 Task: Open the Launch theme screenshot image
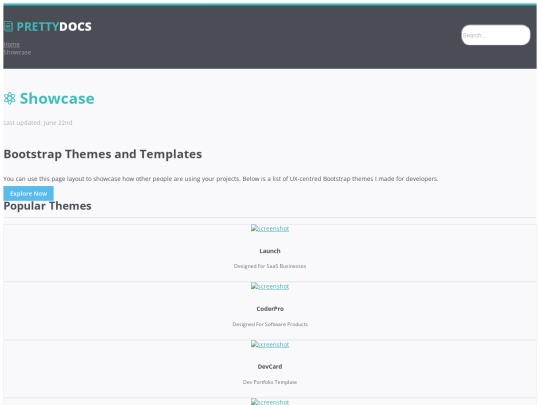(x=270, y=229)
